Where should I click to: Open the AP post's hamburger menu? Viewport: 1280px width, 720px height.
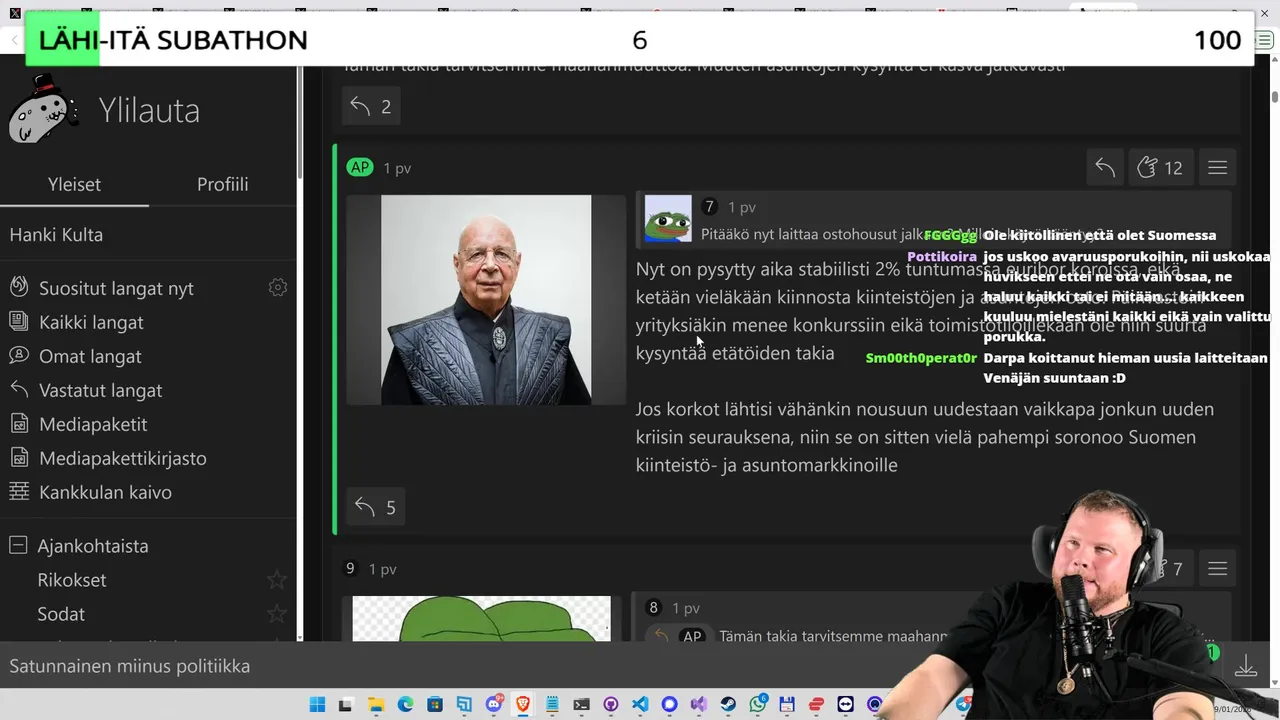click(1217, 168)
